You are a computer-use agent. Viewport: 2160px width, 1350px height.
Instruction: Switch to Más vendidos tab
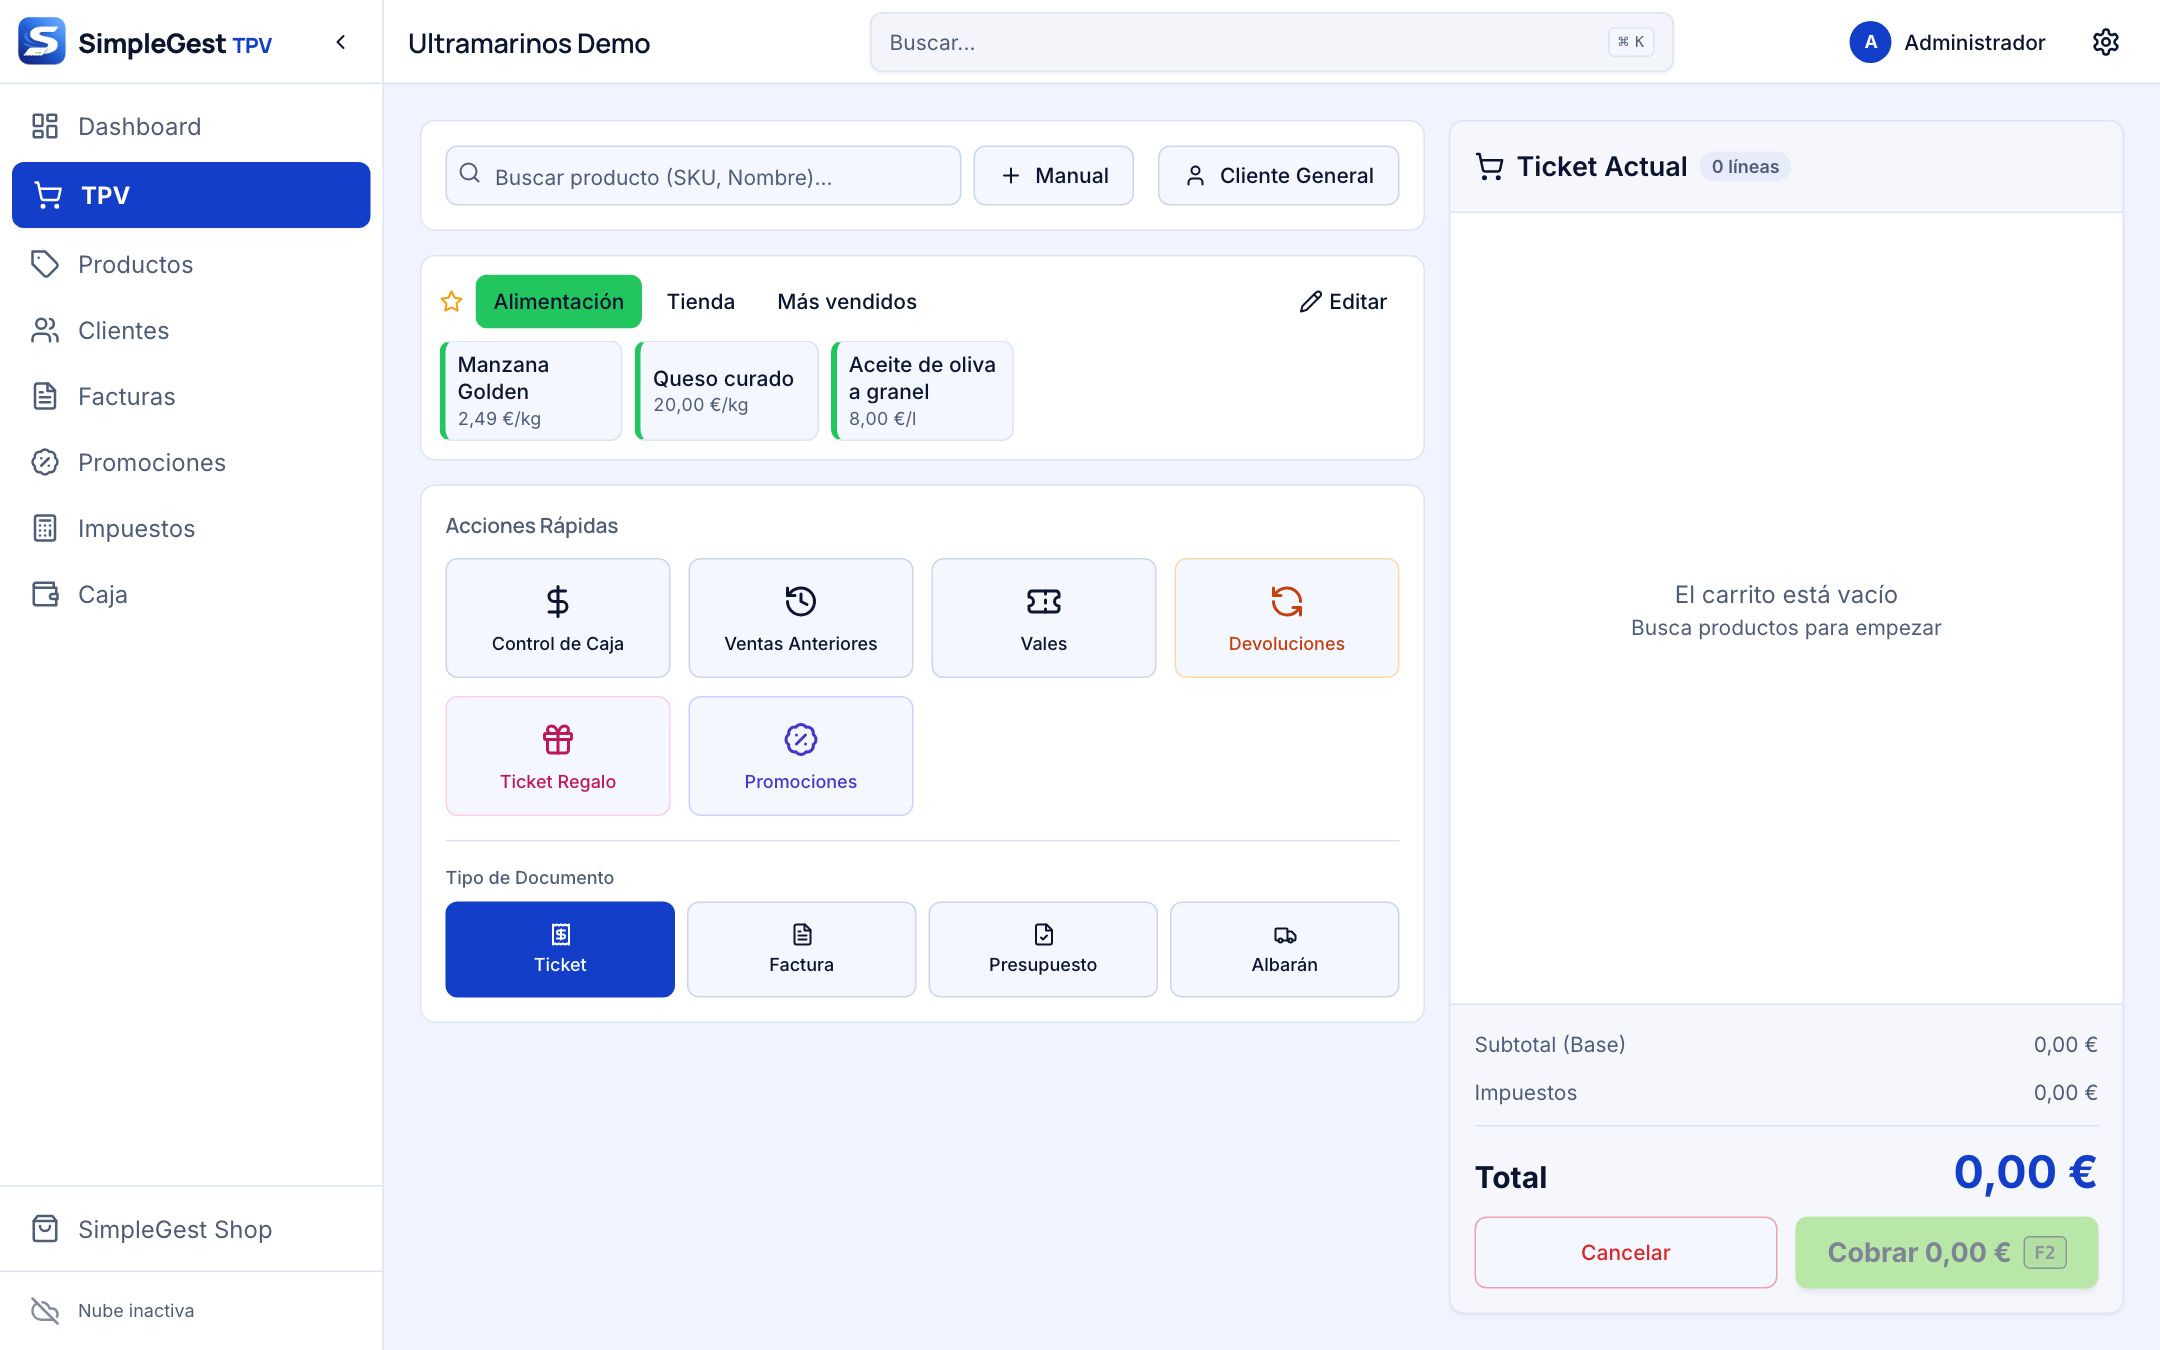tap(846, 301)
